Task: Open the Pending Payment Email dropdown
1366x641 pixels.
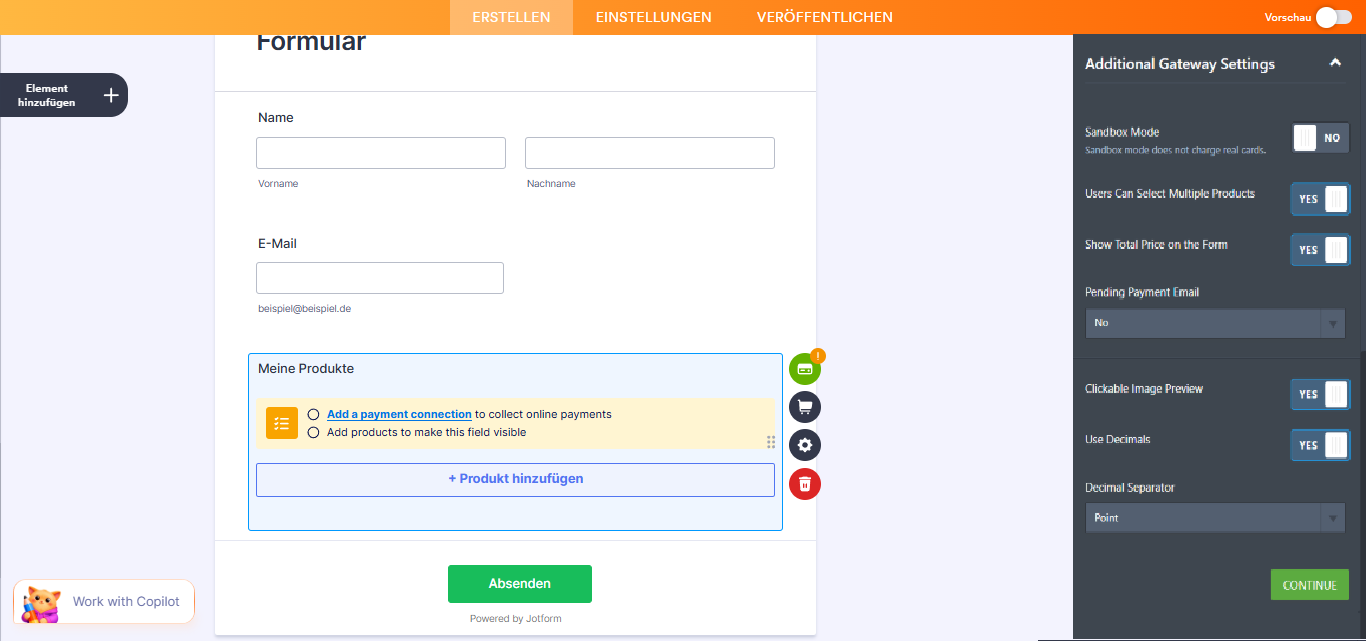Action: (x=1215, y=322)
